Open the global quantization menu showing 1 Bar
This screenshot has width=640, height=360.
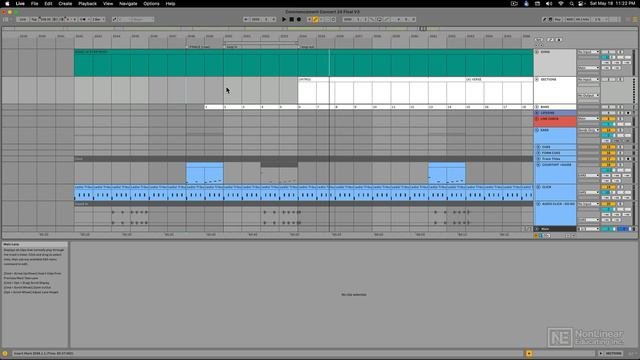tap(98, 19)
